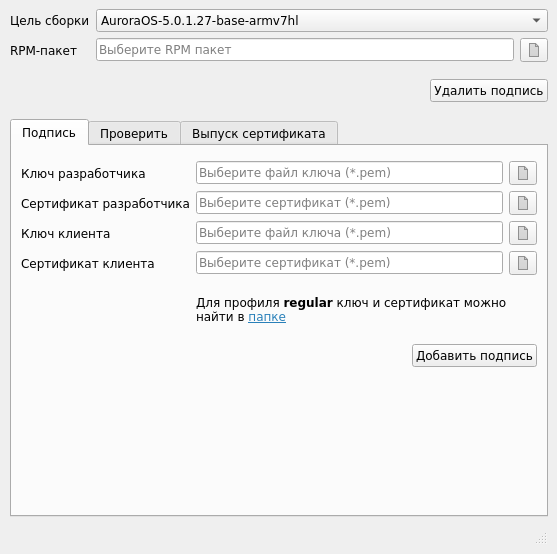Screen dimensions: 557x554
Task: Click the Удалить подпись button
Action: pyautogui.click(x=488, y=91)
